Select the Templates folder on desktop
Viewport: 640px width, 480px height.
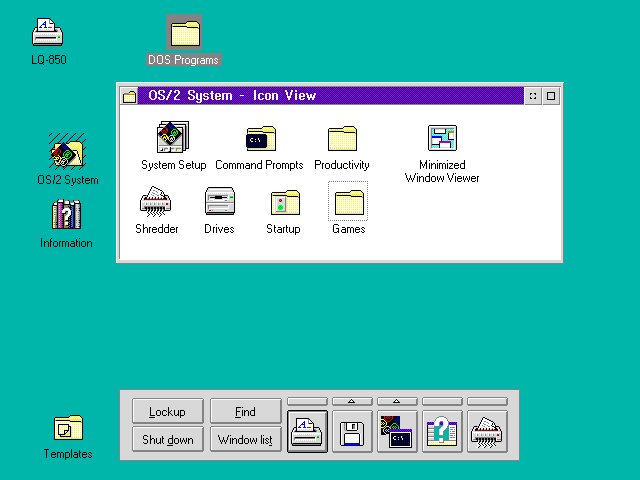(68, 428)
